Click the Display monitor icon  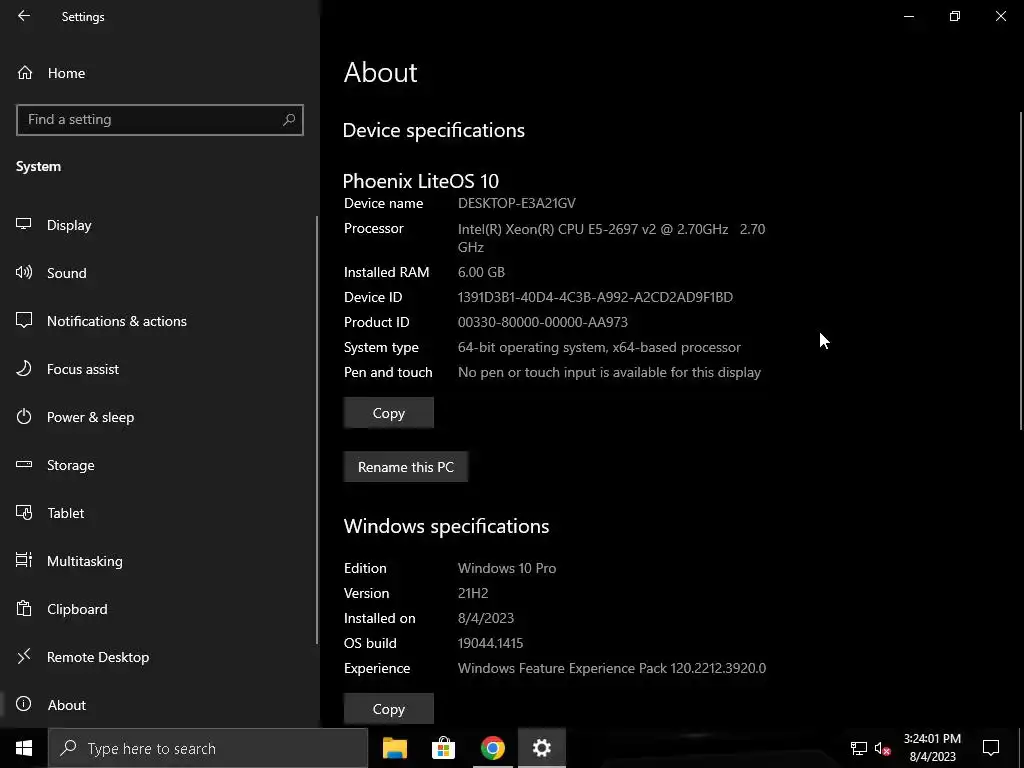[24, 224]
